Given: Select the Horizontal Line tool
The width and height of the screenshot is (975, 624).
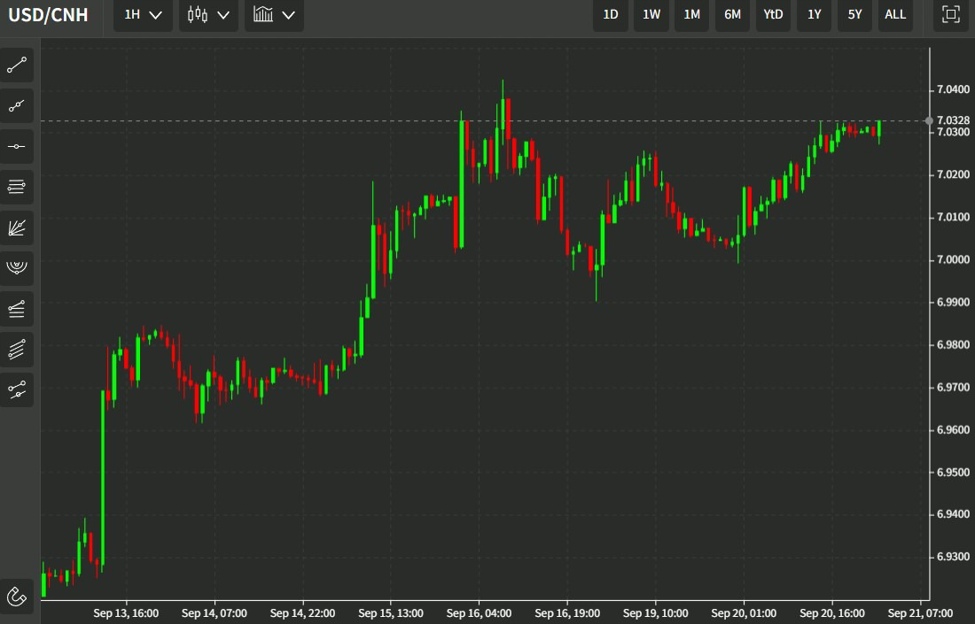Looking at the screenshot, I should (x=16, y=145).
